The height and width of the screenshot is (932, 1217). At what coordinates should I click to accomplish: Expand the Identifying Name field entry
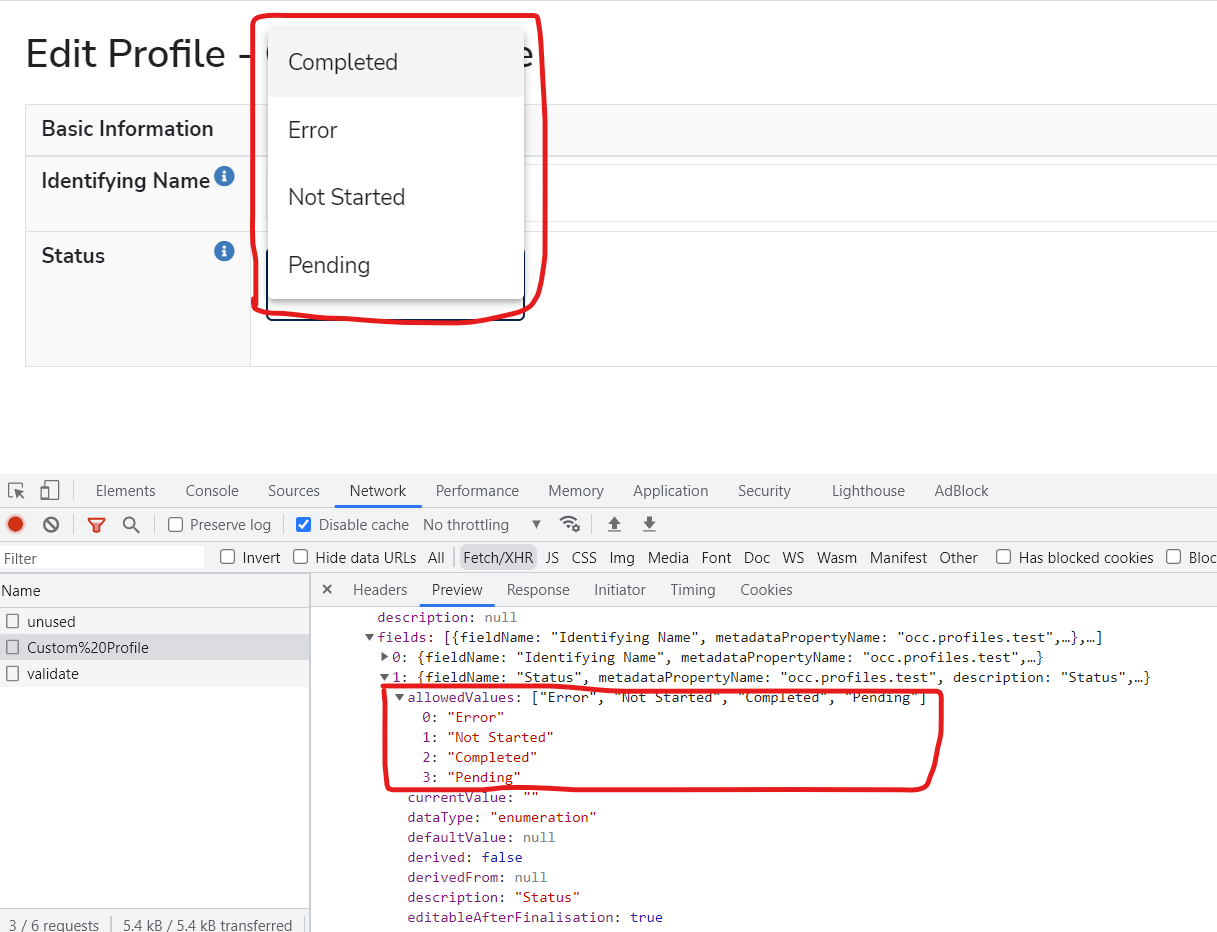coord(383,657)
